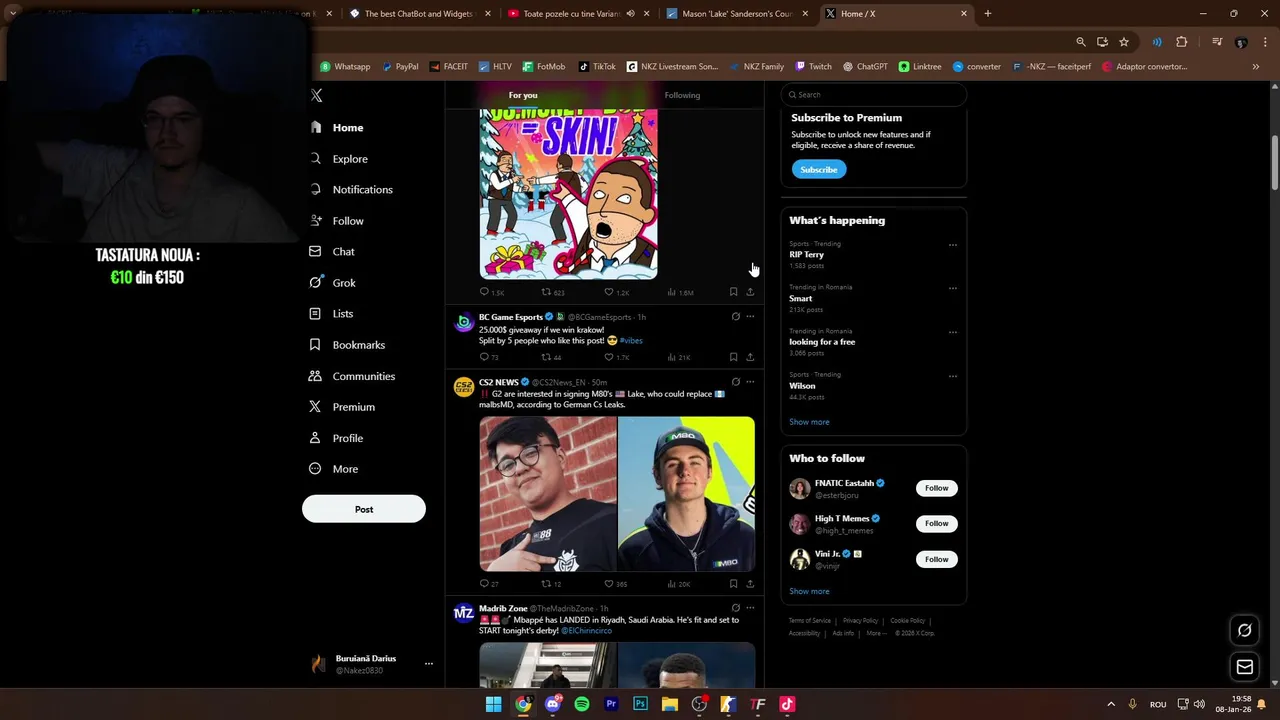Mute the YouTube tab audio icon
Image resolution: width=1280 pixels, height=720 pixels.
630,13
